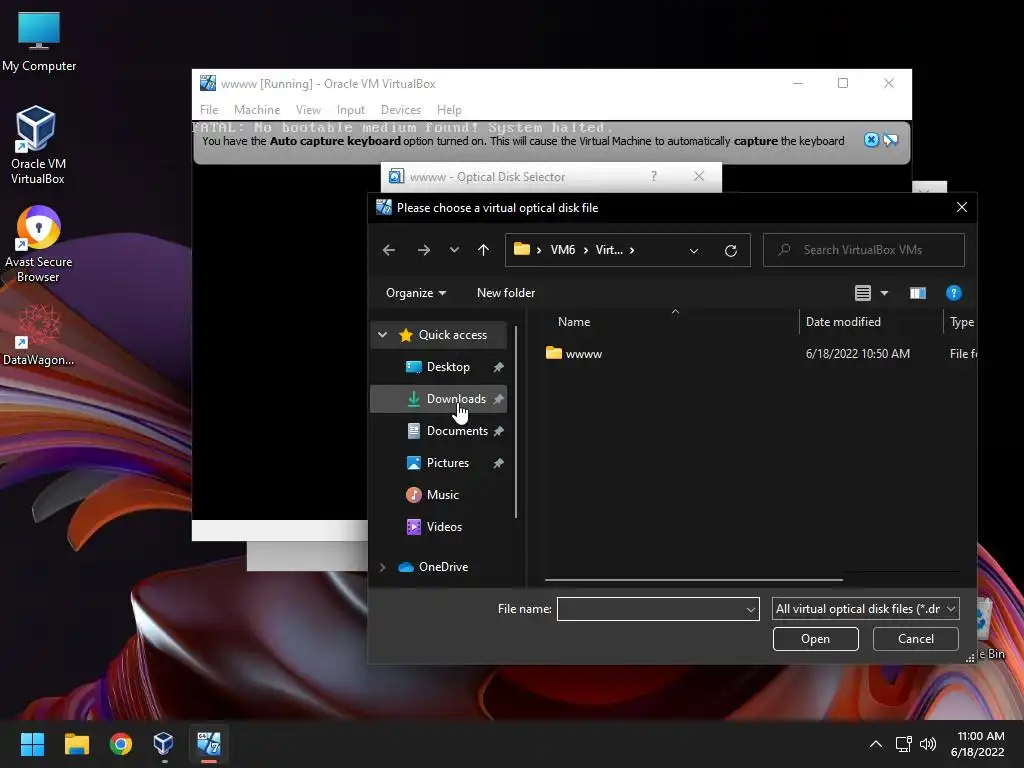Go forward in file dialog navigation
The image size is (1024, 768).
click(x=424, y=250)
